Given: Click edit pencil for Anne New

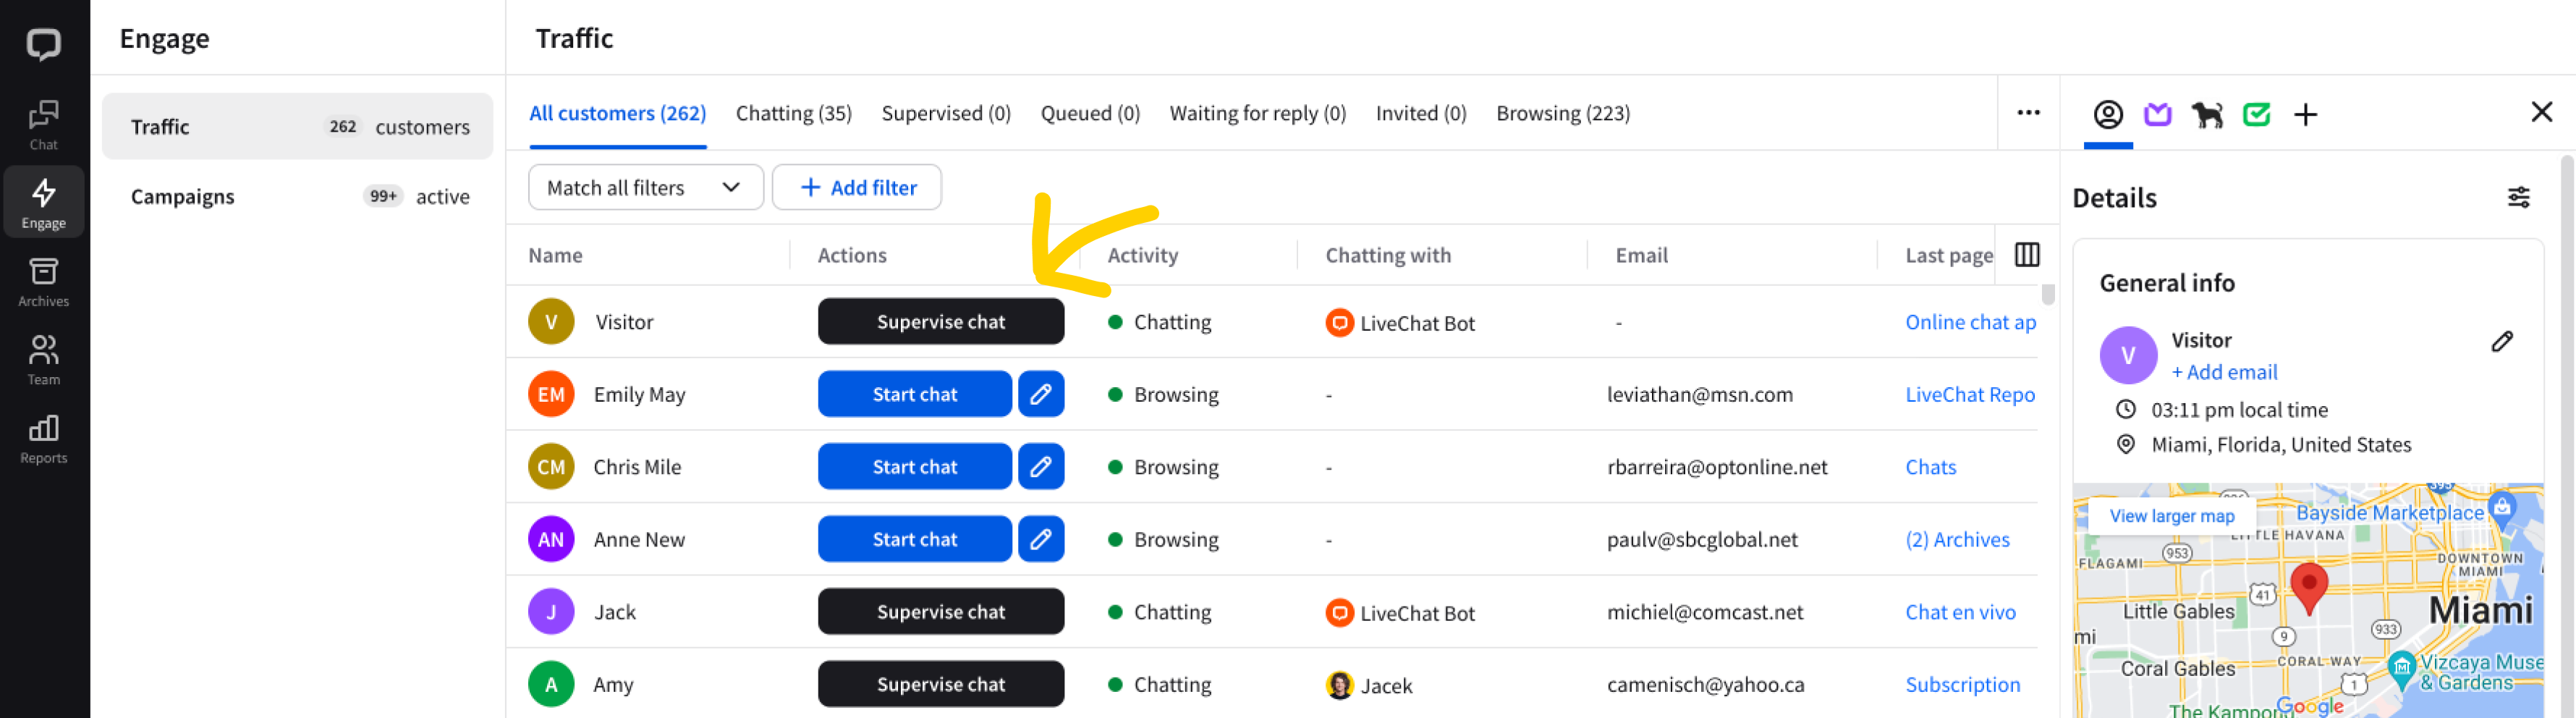Looking at the screenshot, I should pos(1040,539).
